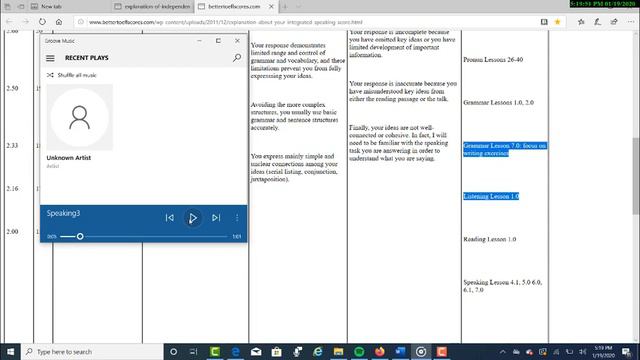Screen dimensions: 640x360
Task: Click the browser address bar URL
Action: 226,22
